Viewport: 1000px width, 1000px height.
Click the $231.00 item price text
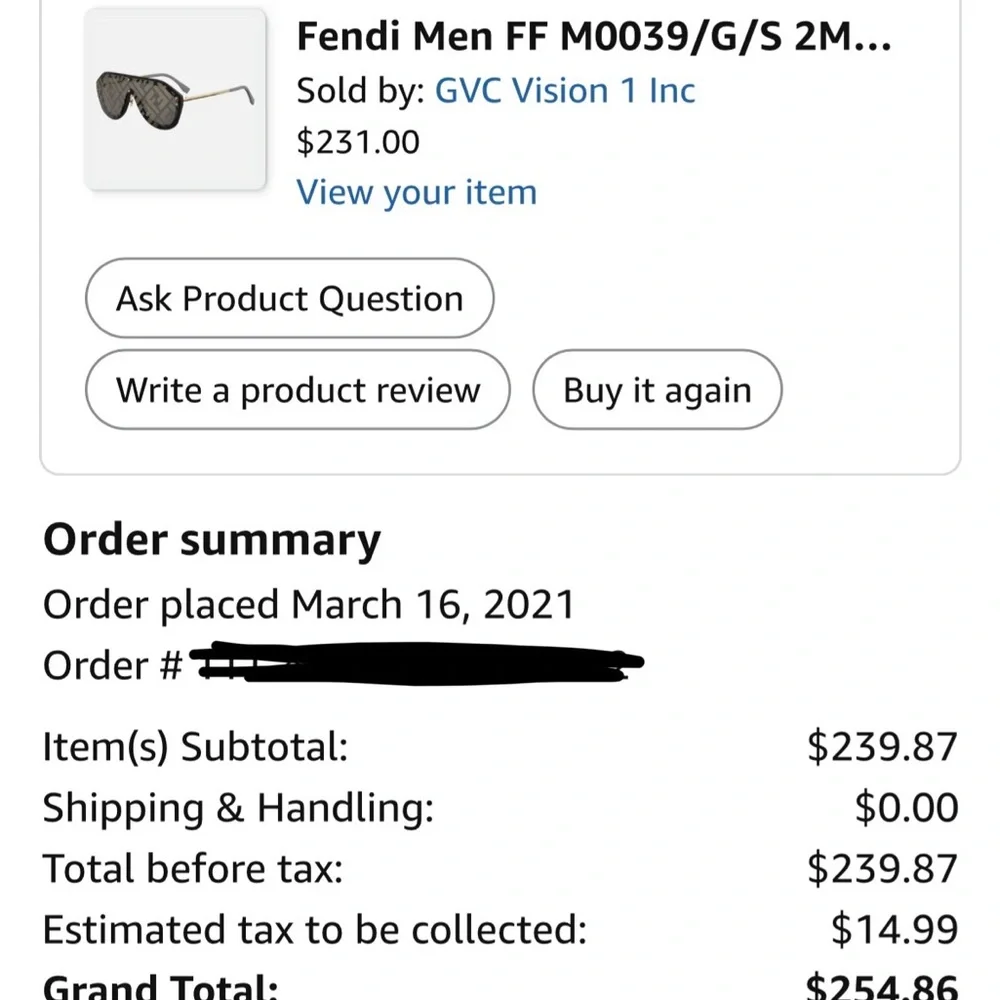[x=356, y=142]
